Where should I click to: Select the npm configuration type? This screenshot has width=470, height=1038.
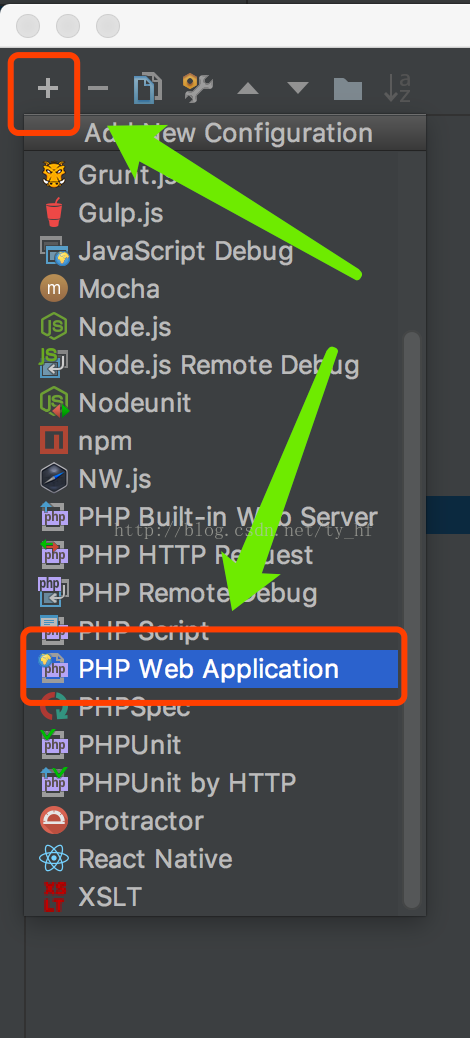tap(213, 442)
